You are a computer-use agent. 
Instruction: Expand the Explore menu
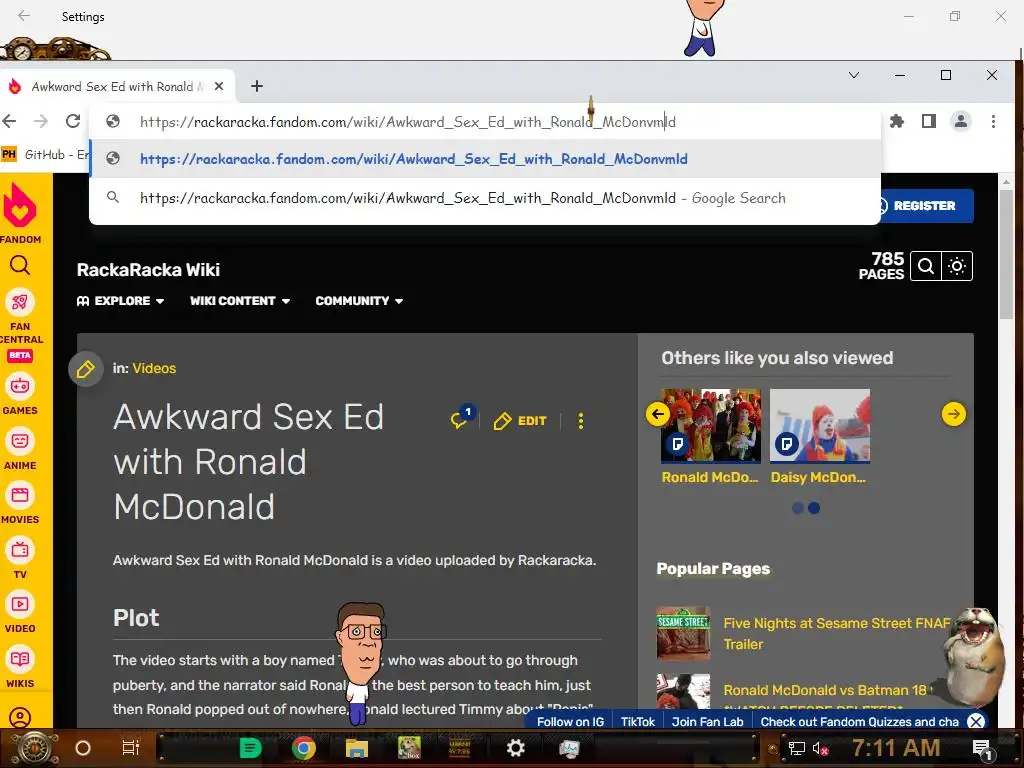point(120,301)
